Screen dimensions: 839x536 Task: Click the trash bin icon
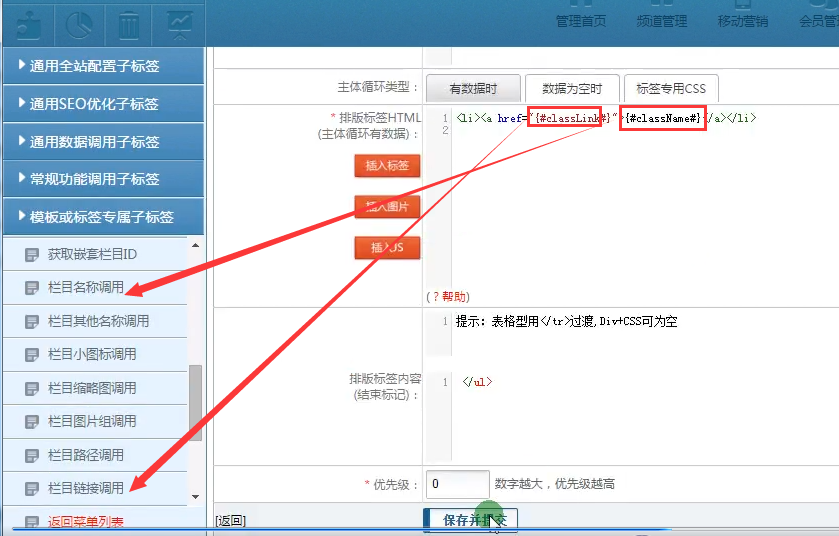click(129, 21)
